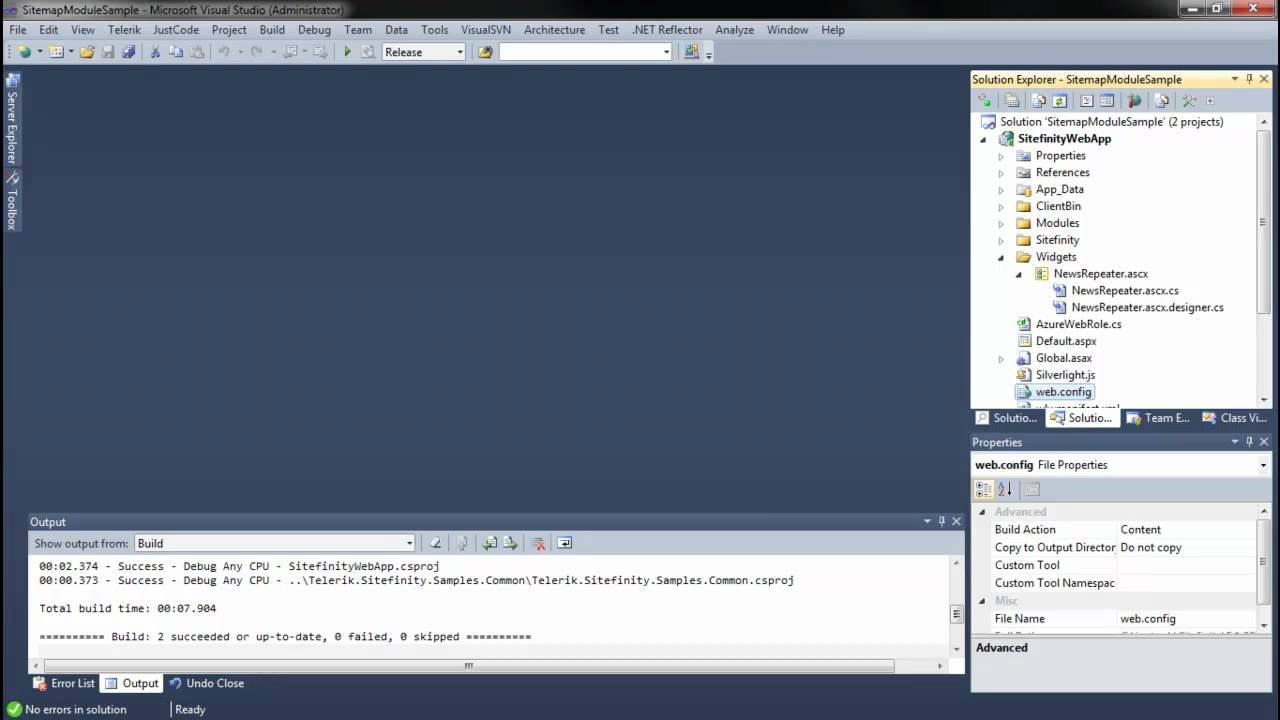Viewport: 1280px width, 720px height.
Task: Select the AzureWebRole.cs file
Action: [1078, 324]
